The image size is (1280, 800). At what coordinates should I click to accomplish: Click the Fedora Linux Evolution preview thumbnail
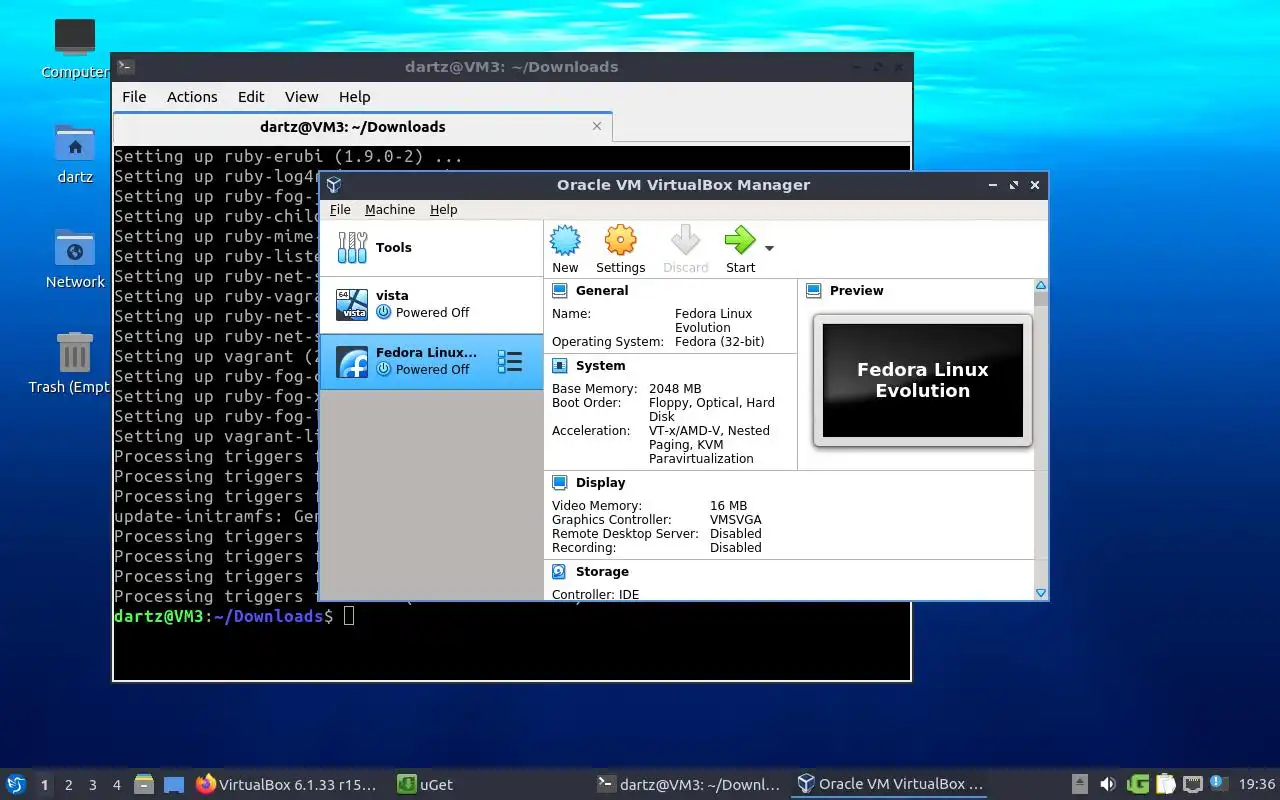click(x=922, y=380)
